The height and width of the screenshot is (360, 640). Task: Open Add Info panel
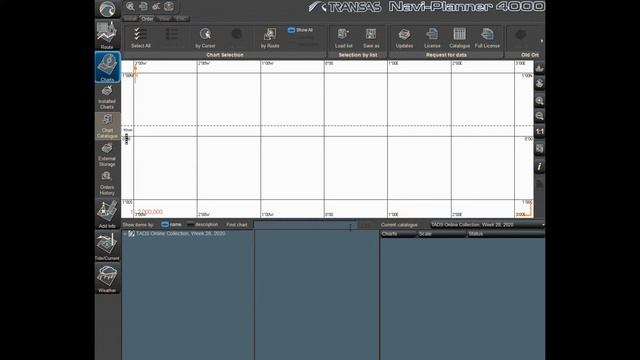pos(107,214)
